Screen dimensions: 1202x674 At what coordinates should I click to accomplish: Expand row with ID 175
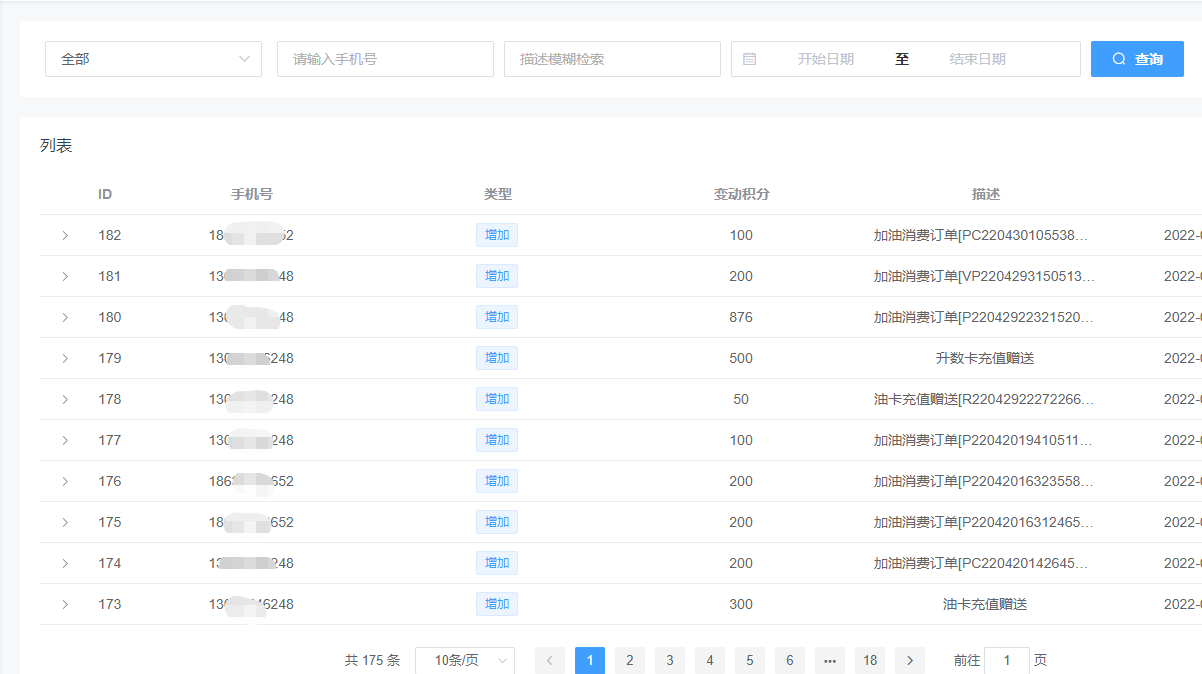tap(65, 523)
